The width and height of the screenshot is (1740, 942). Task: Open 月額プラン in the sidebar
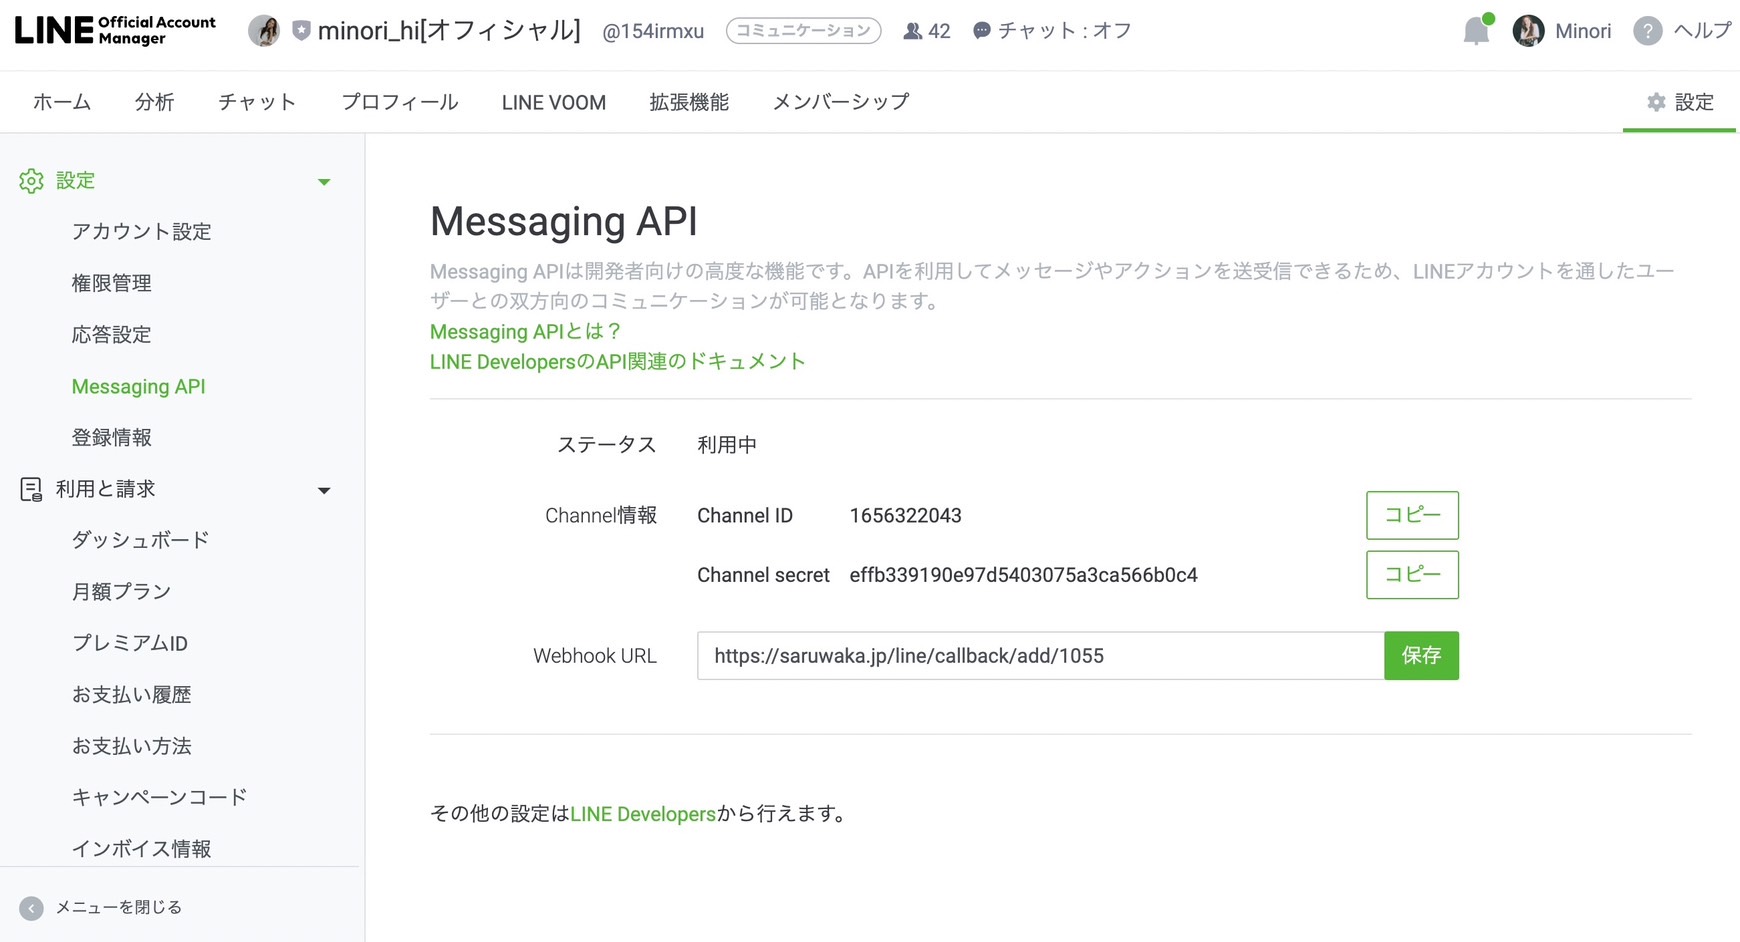(122, 592)
